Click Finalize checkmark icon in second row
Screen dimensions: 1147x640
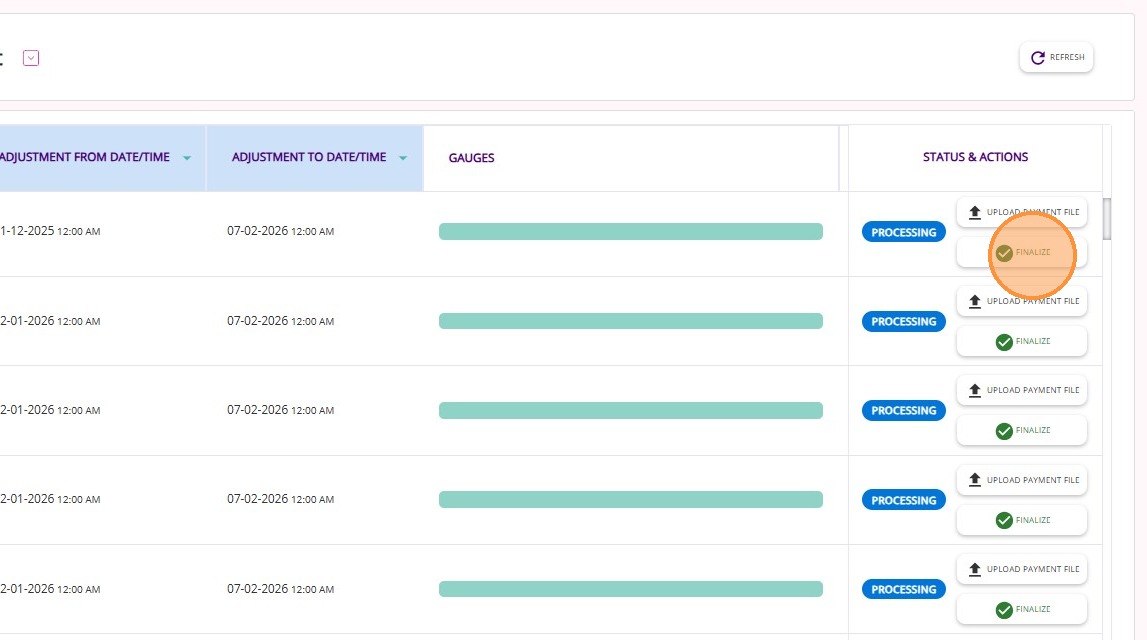pos(1004,342)
